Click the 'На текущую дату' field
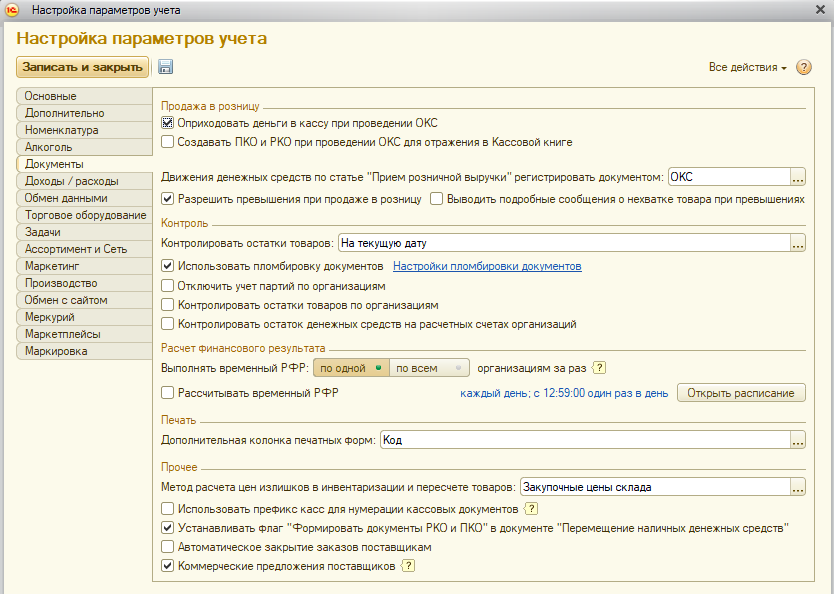 [x=564, y=243]
